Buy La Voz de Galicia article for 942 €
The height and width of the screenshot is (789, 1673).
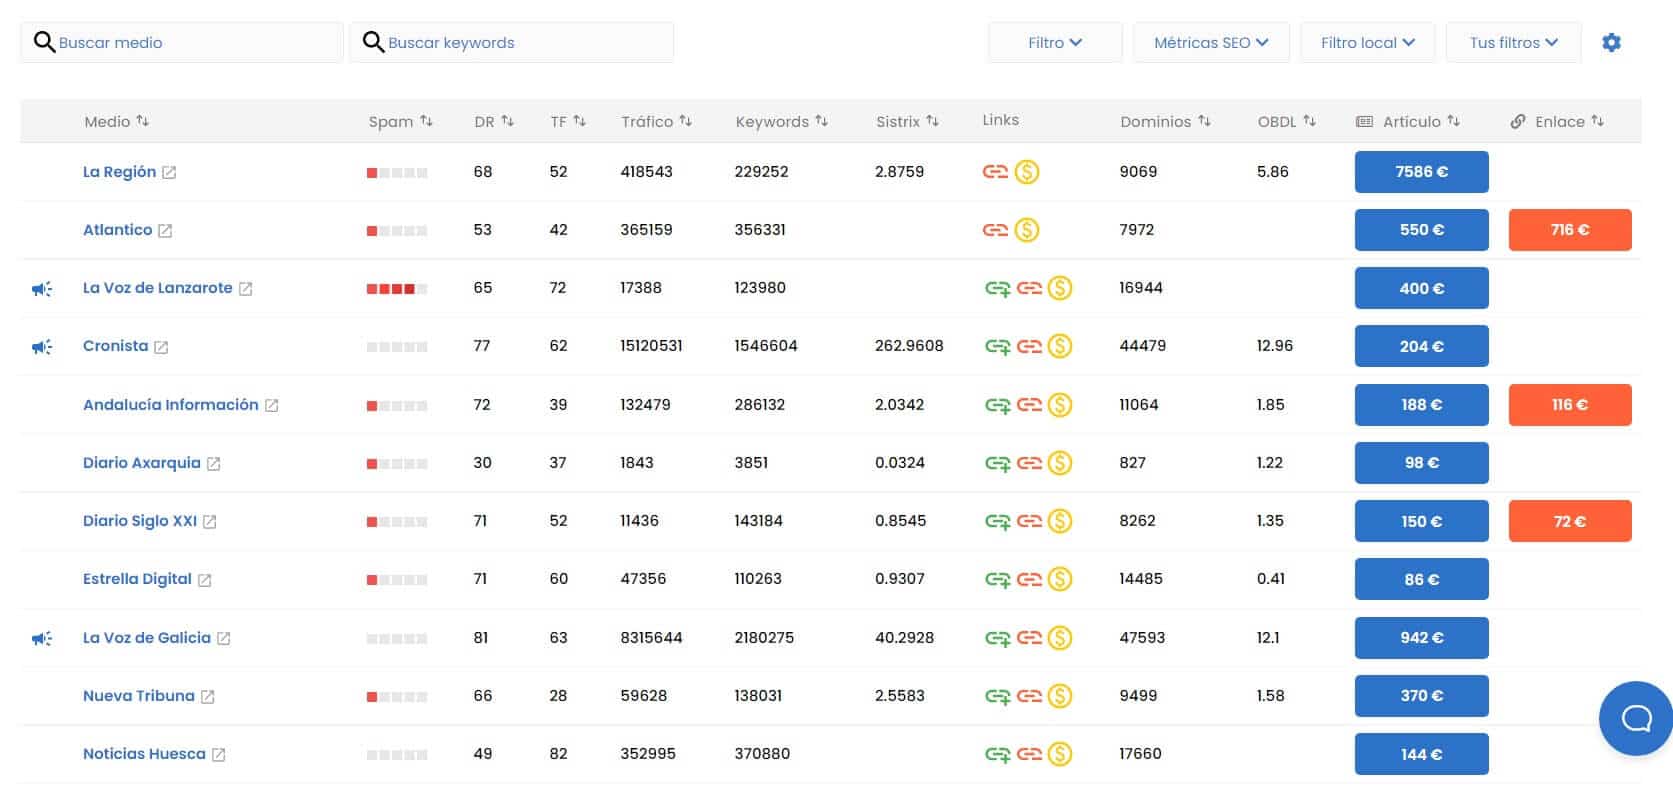(1421, 637)
